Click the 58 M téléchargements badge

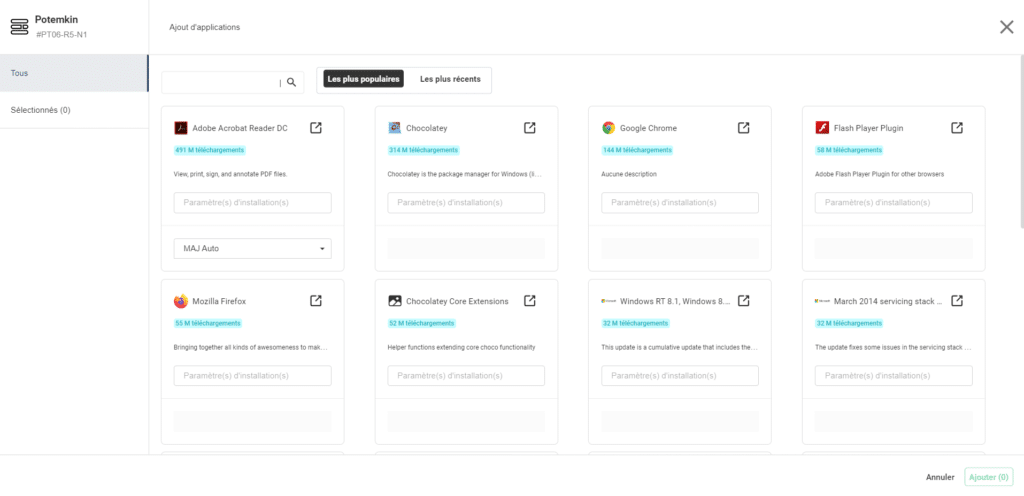pyautogui.click(x=848, y=150)
